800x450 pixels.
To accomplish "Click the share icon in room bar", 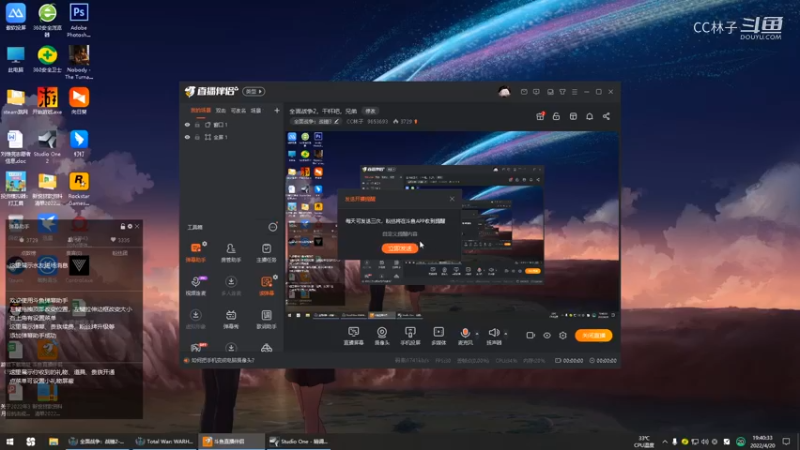I will tap(606, 116).
